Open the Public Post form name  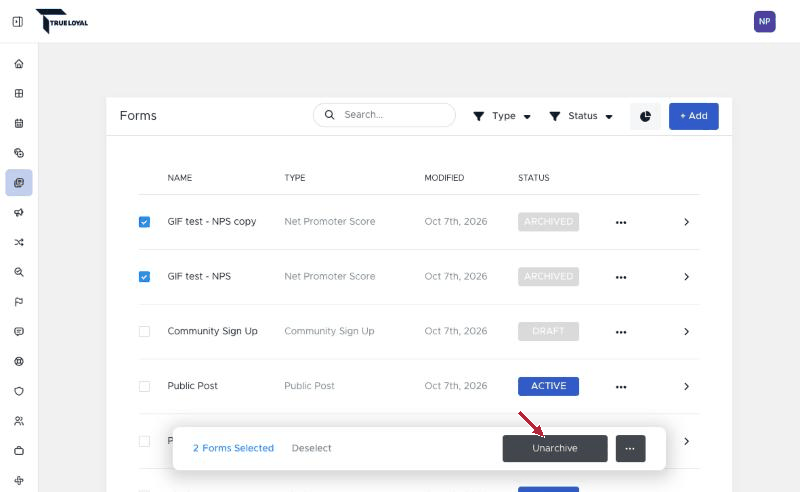192,386
